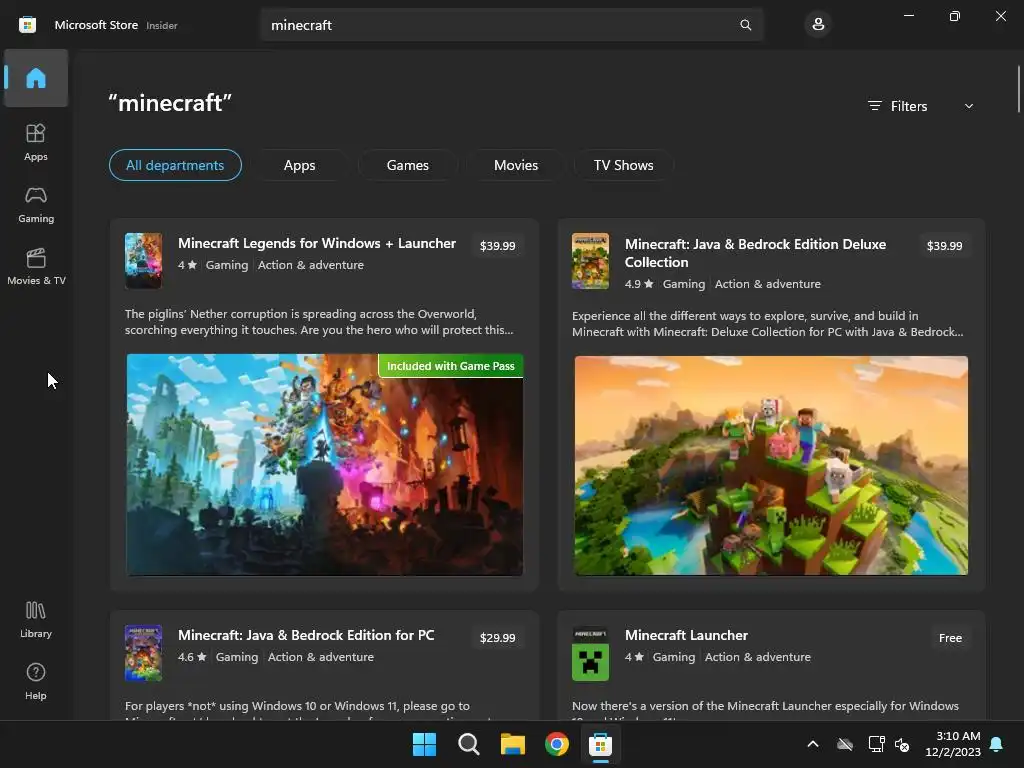This screenshot has height=768, width=1024.
Task: Click the $39.99 price on Deluxe Collection
Action: [x=944, y=246]
